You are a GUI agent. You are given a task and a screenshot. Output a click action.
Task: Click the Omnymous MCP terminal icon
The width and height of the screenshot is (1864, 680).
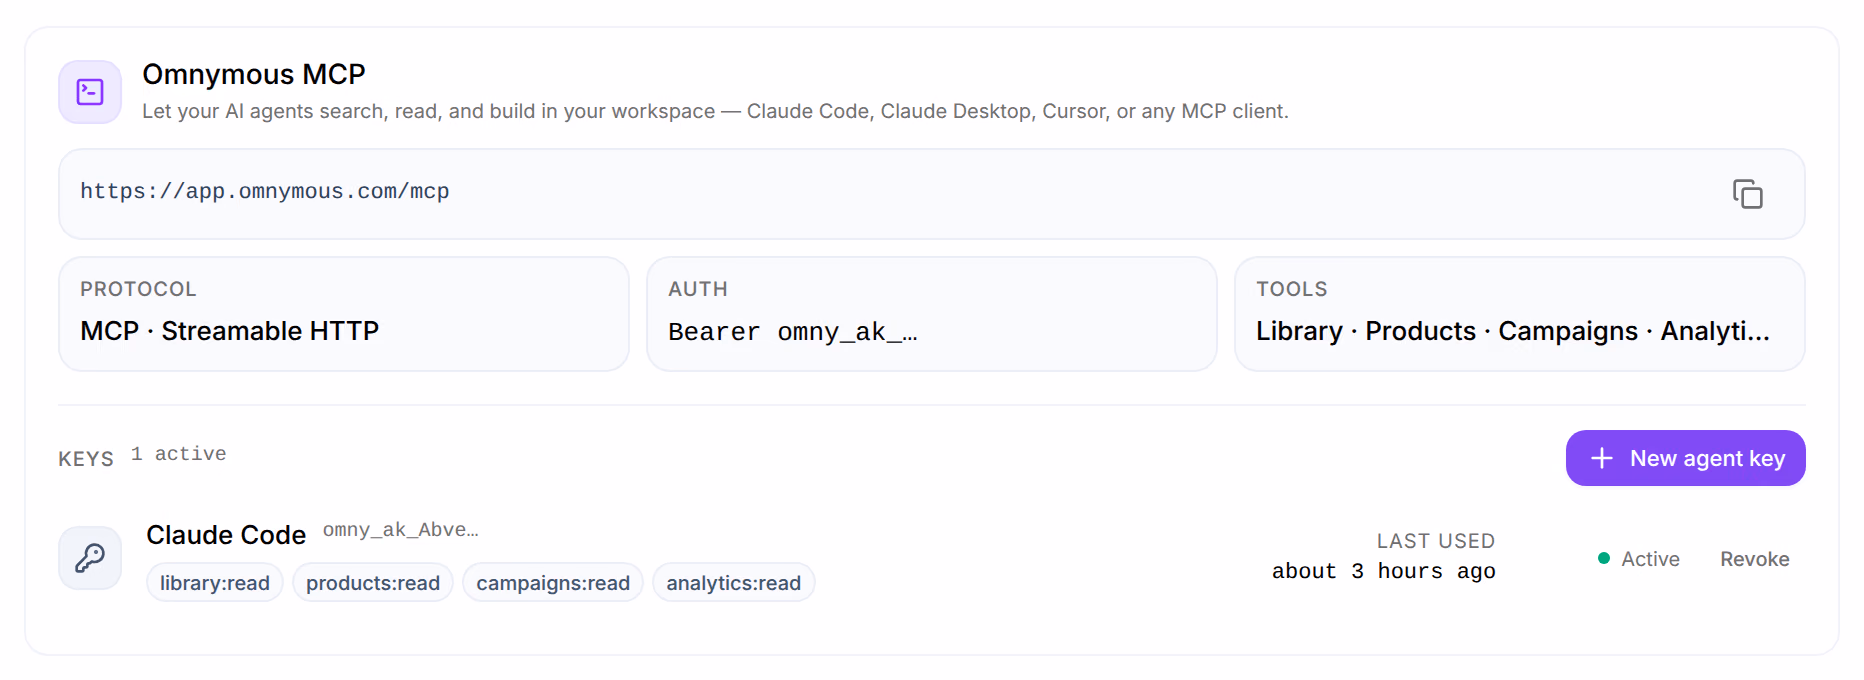pyautogui.click(x=90, y=92)
